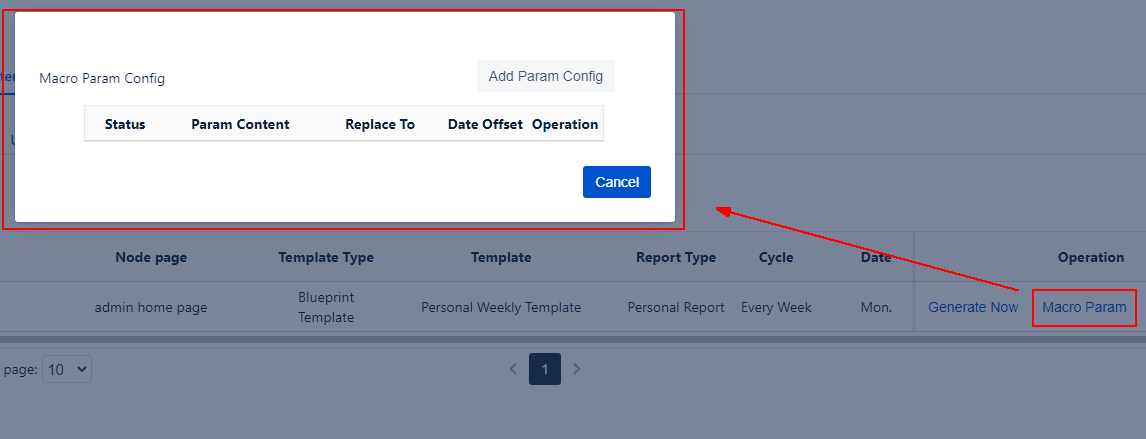Open the Macro Param link

[1084, 307]
